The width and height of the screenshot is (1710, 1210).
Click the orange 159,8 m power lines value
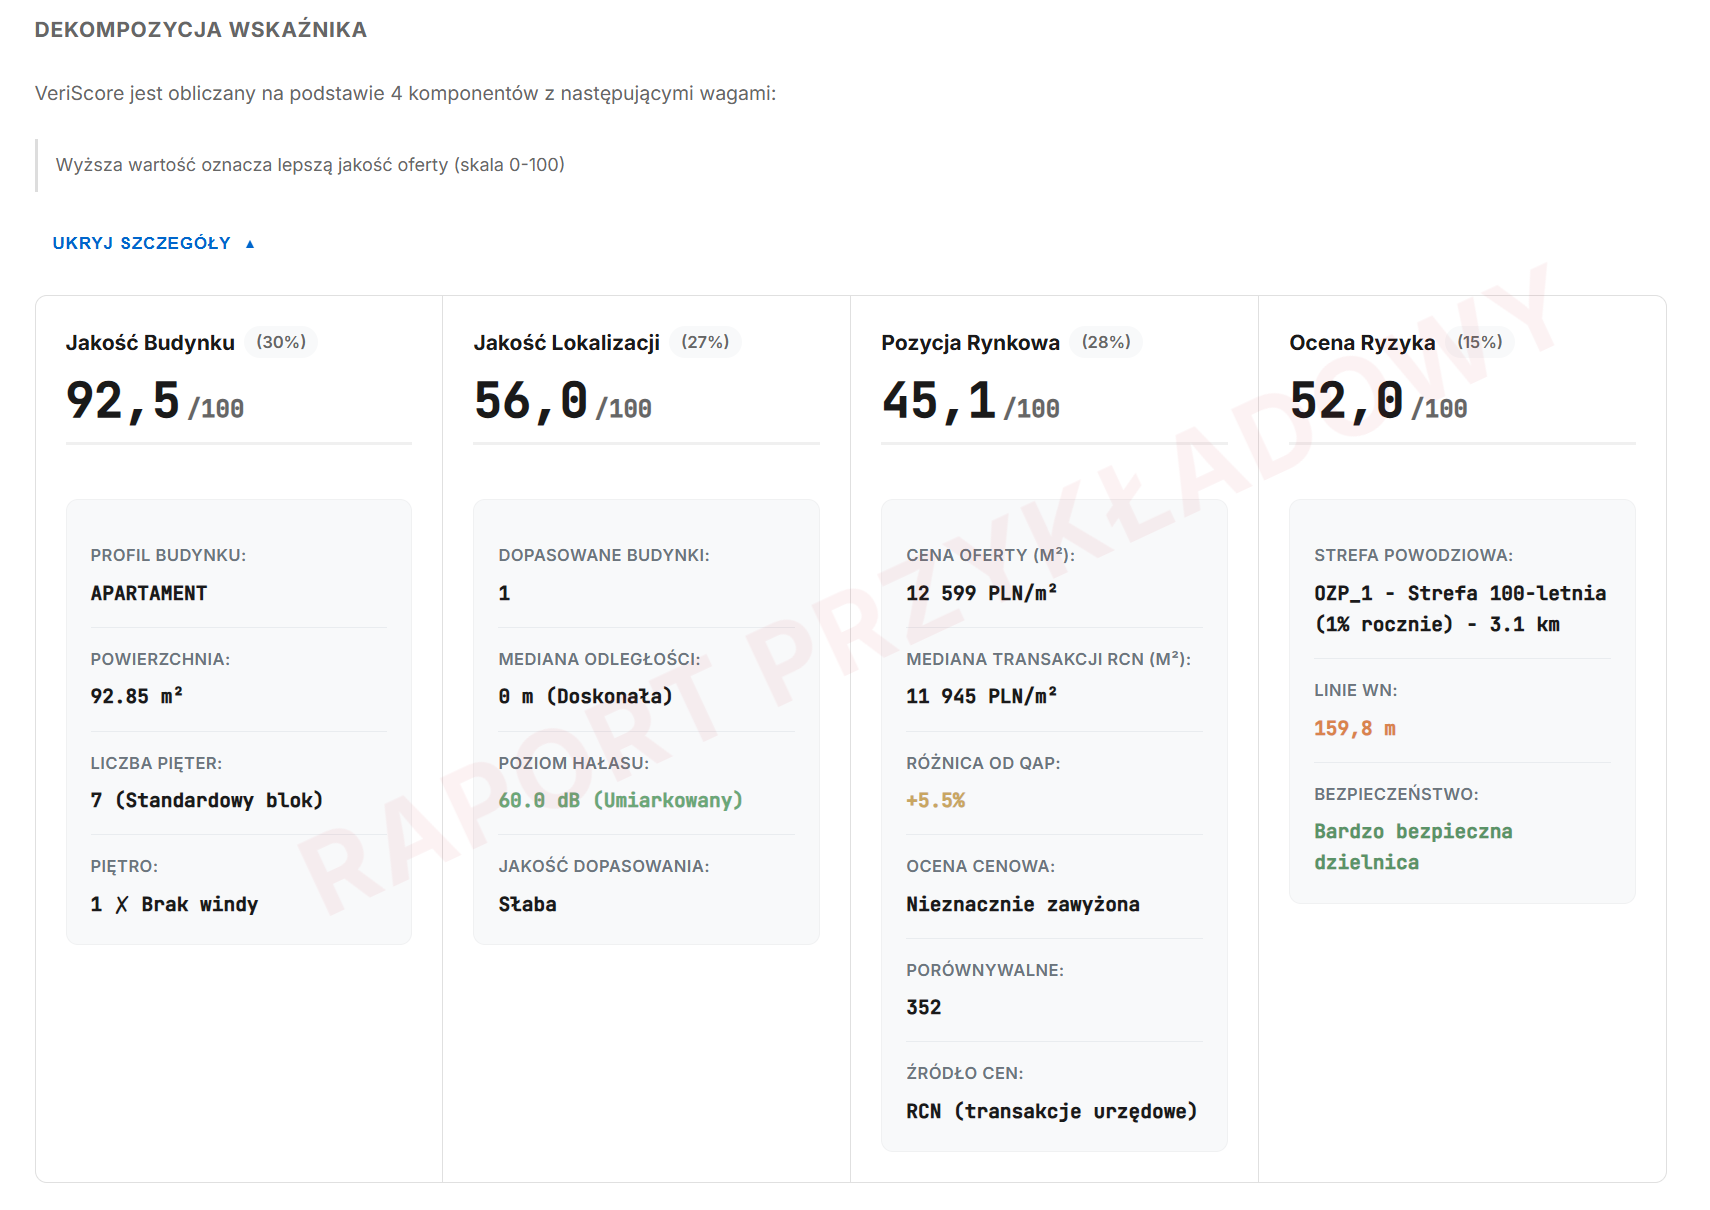[x=1354, y=729]
